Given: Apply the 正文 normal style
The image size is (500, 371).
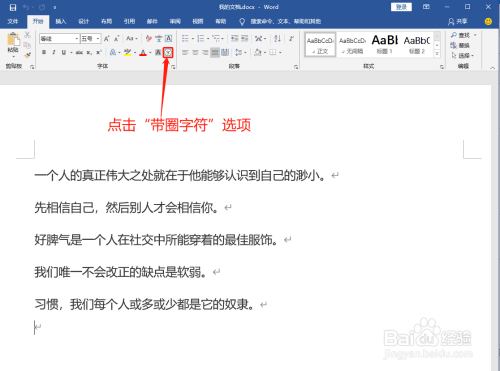Looking at the screenshot, I should click(320, 44).
